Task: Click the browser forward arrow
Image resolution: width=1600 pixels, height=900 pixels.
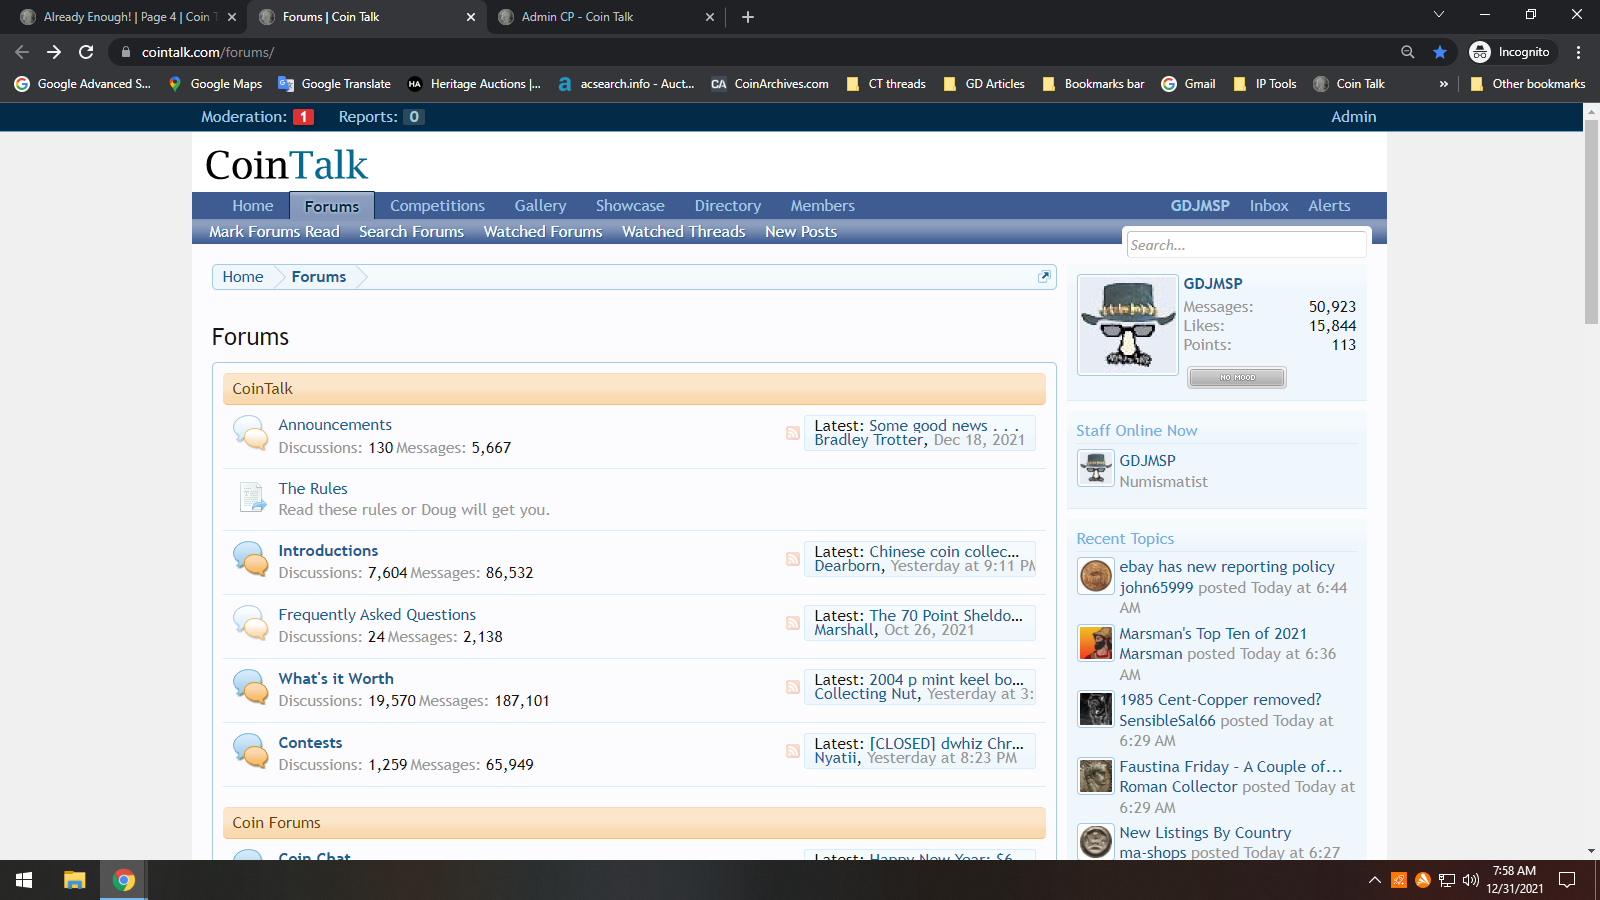Action: click(54, 52)
